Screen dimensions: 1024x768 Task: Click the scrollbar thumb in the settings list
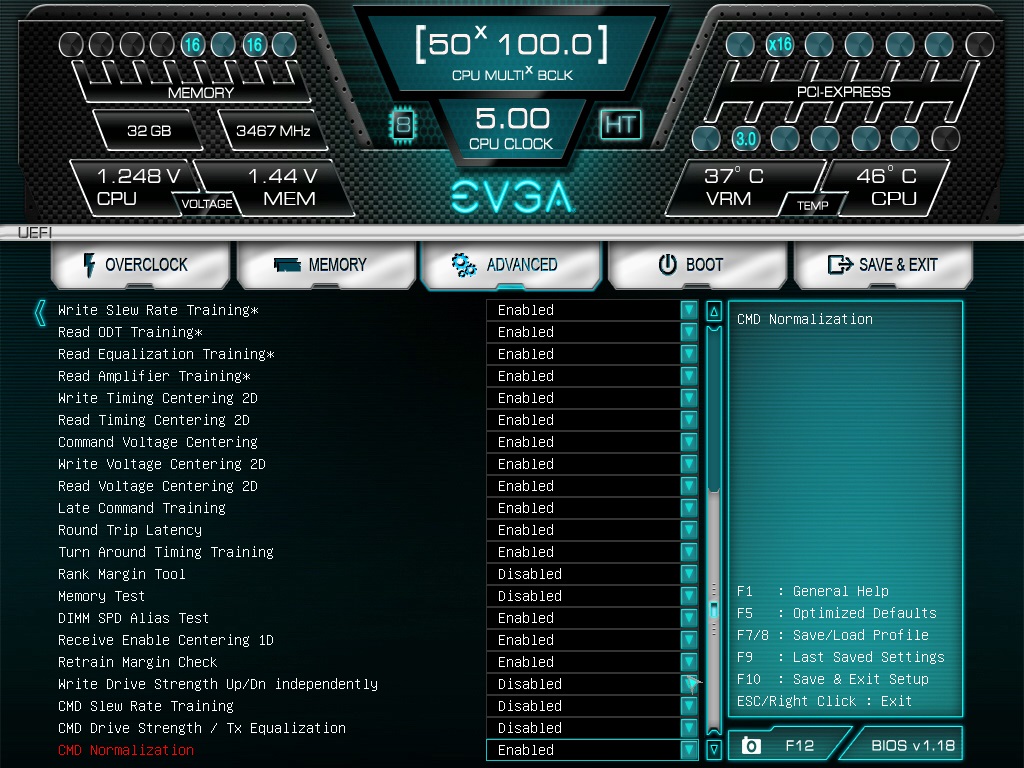tap(714, 611)
